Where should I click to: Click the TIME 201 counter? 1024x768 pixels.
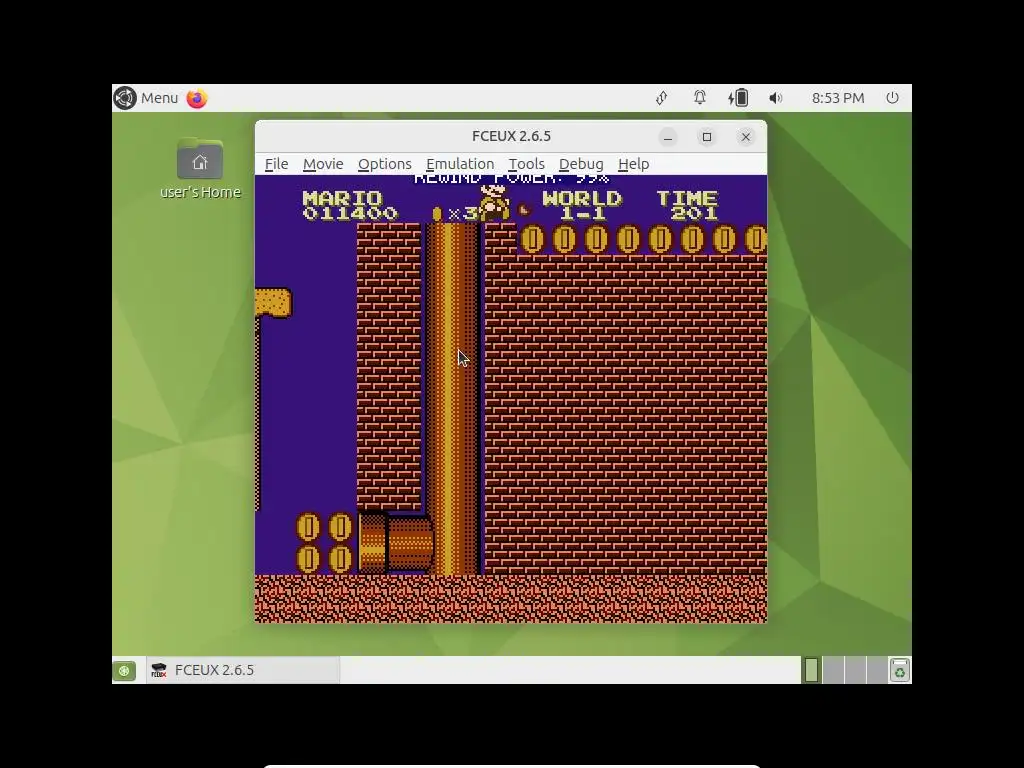pos(687,205)
